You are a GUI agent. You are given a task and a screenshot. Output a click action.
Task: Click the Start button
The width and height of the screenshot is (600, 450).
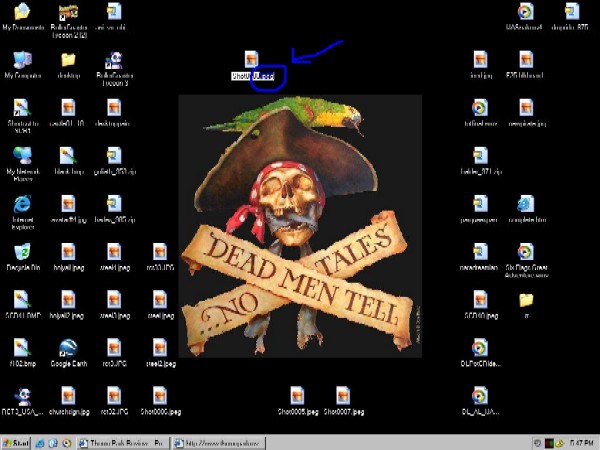click(16, 443)
